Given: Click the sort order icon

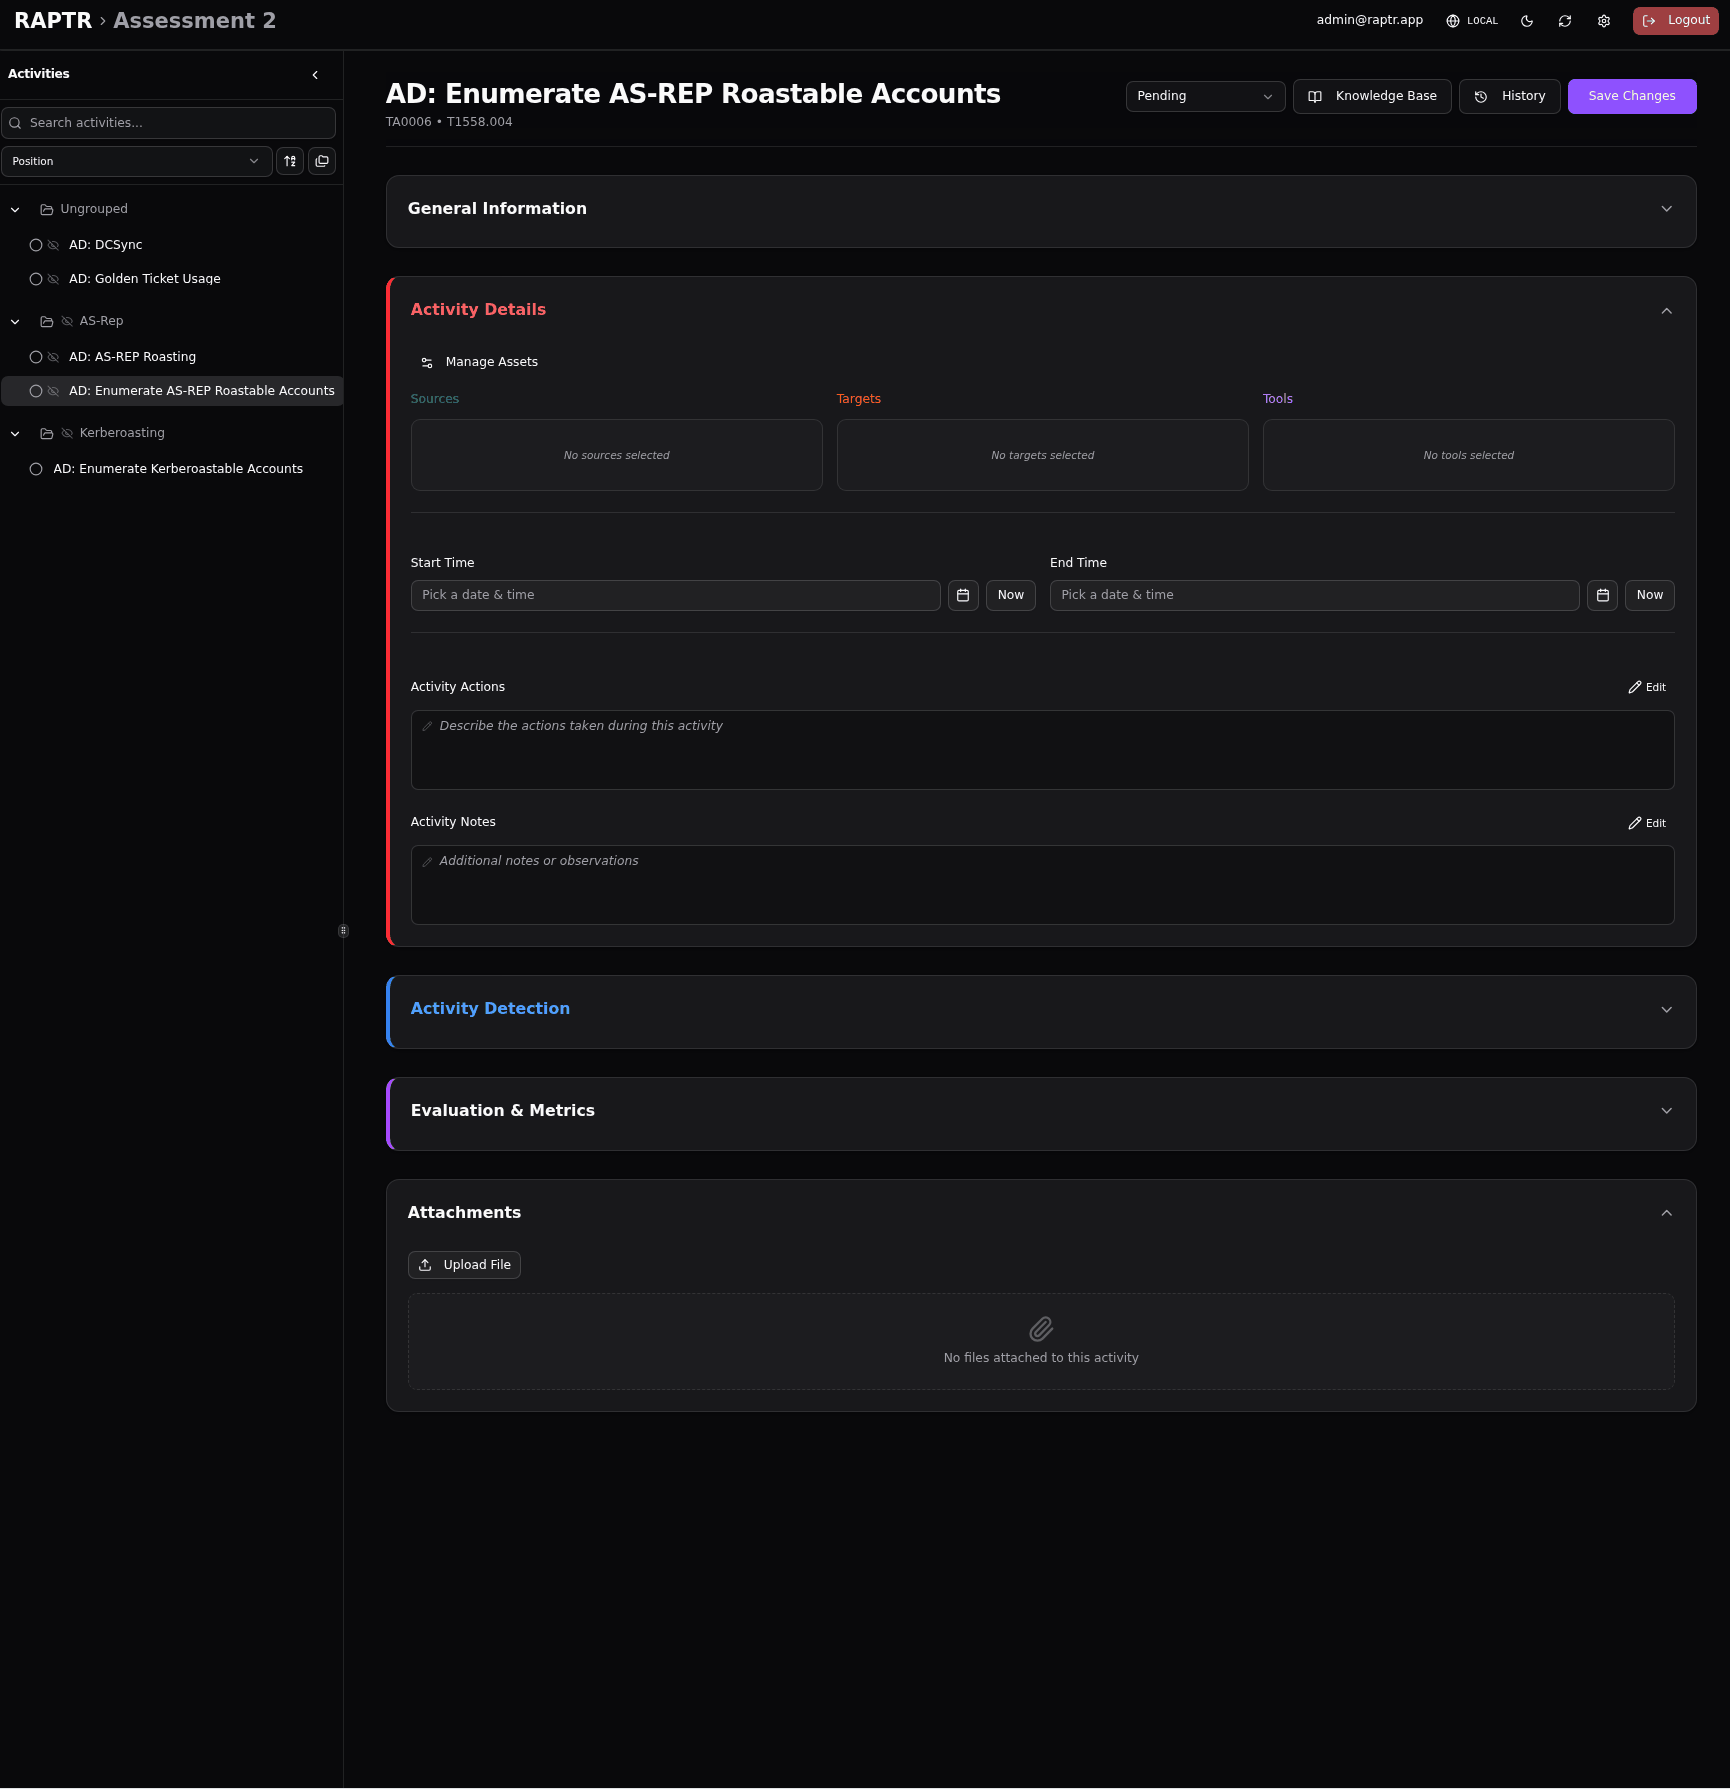Looking at the screenshot, I should [x=290, y=161].
